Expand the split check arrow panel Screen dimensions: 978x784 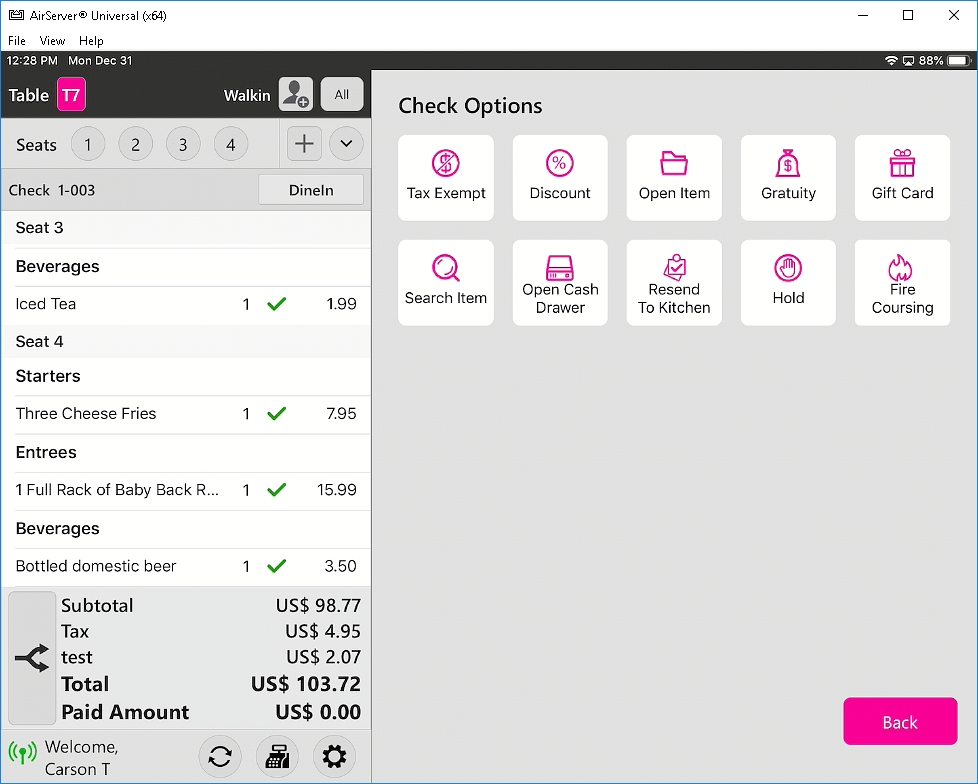[32, 658]
